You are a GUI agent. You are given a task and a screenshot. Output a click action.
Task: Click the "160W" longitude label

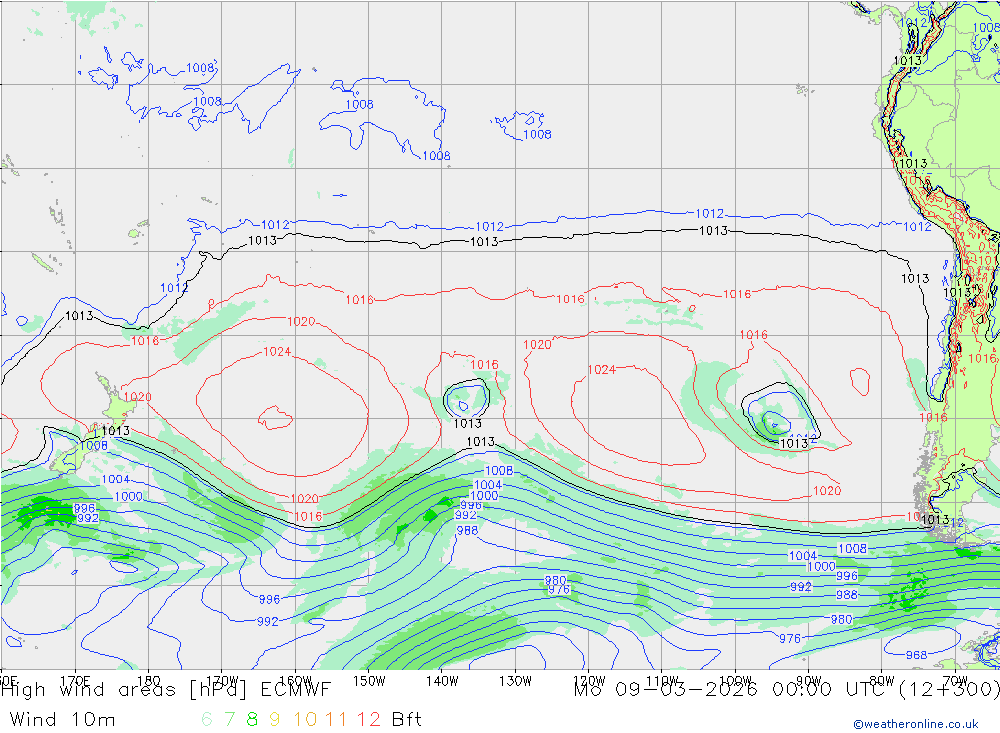click(295, 681)
